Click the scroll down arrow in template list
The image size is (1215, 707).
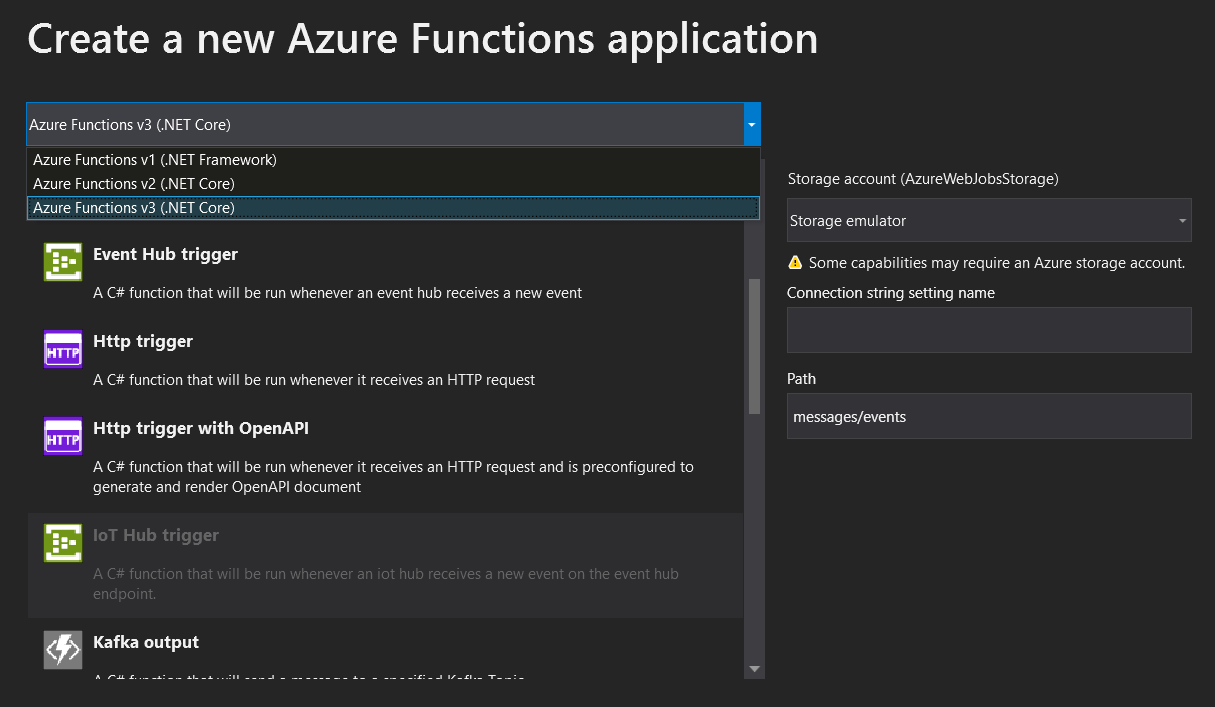click(x=754, y=668)
